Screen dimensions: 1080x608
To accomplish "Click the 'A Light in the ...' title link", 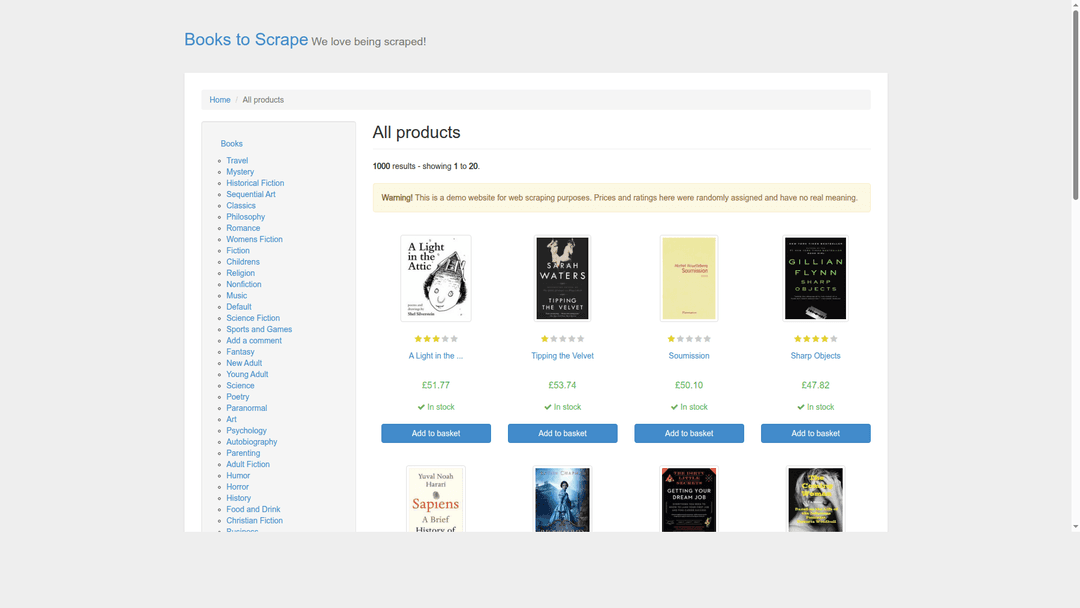I will tap(436, 356).
